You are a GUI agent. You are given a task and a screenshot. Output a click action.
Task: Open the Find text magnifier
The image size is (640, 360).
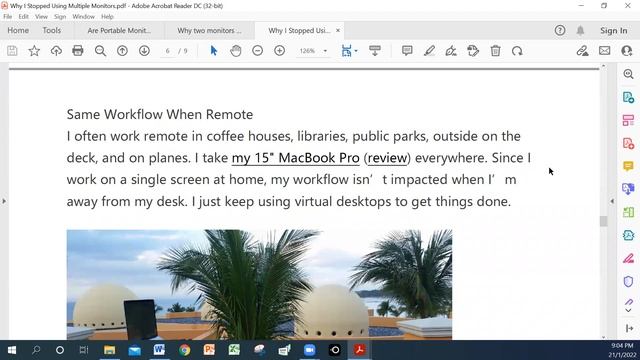(100, 51)
